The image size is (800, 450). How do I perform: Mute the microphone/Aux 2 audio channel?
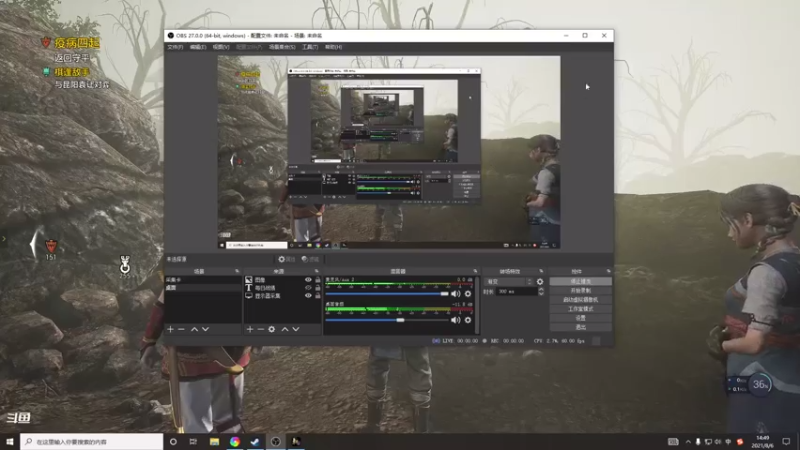click(x=456, y=294)
